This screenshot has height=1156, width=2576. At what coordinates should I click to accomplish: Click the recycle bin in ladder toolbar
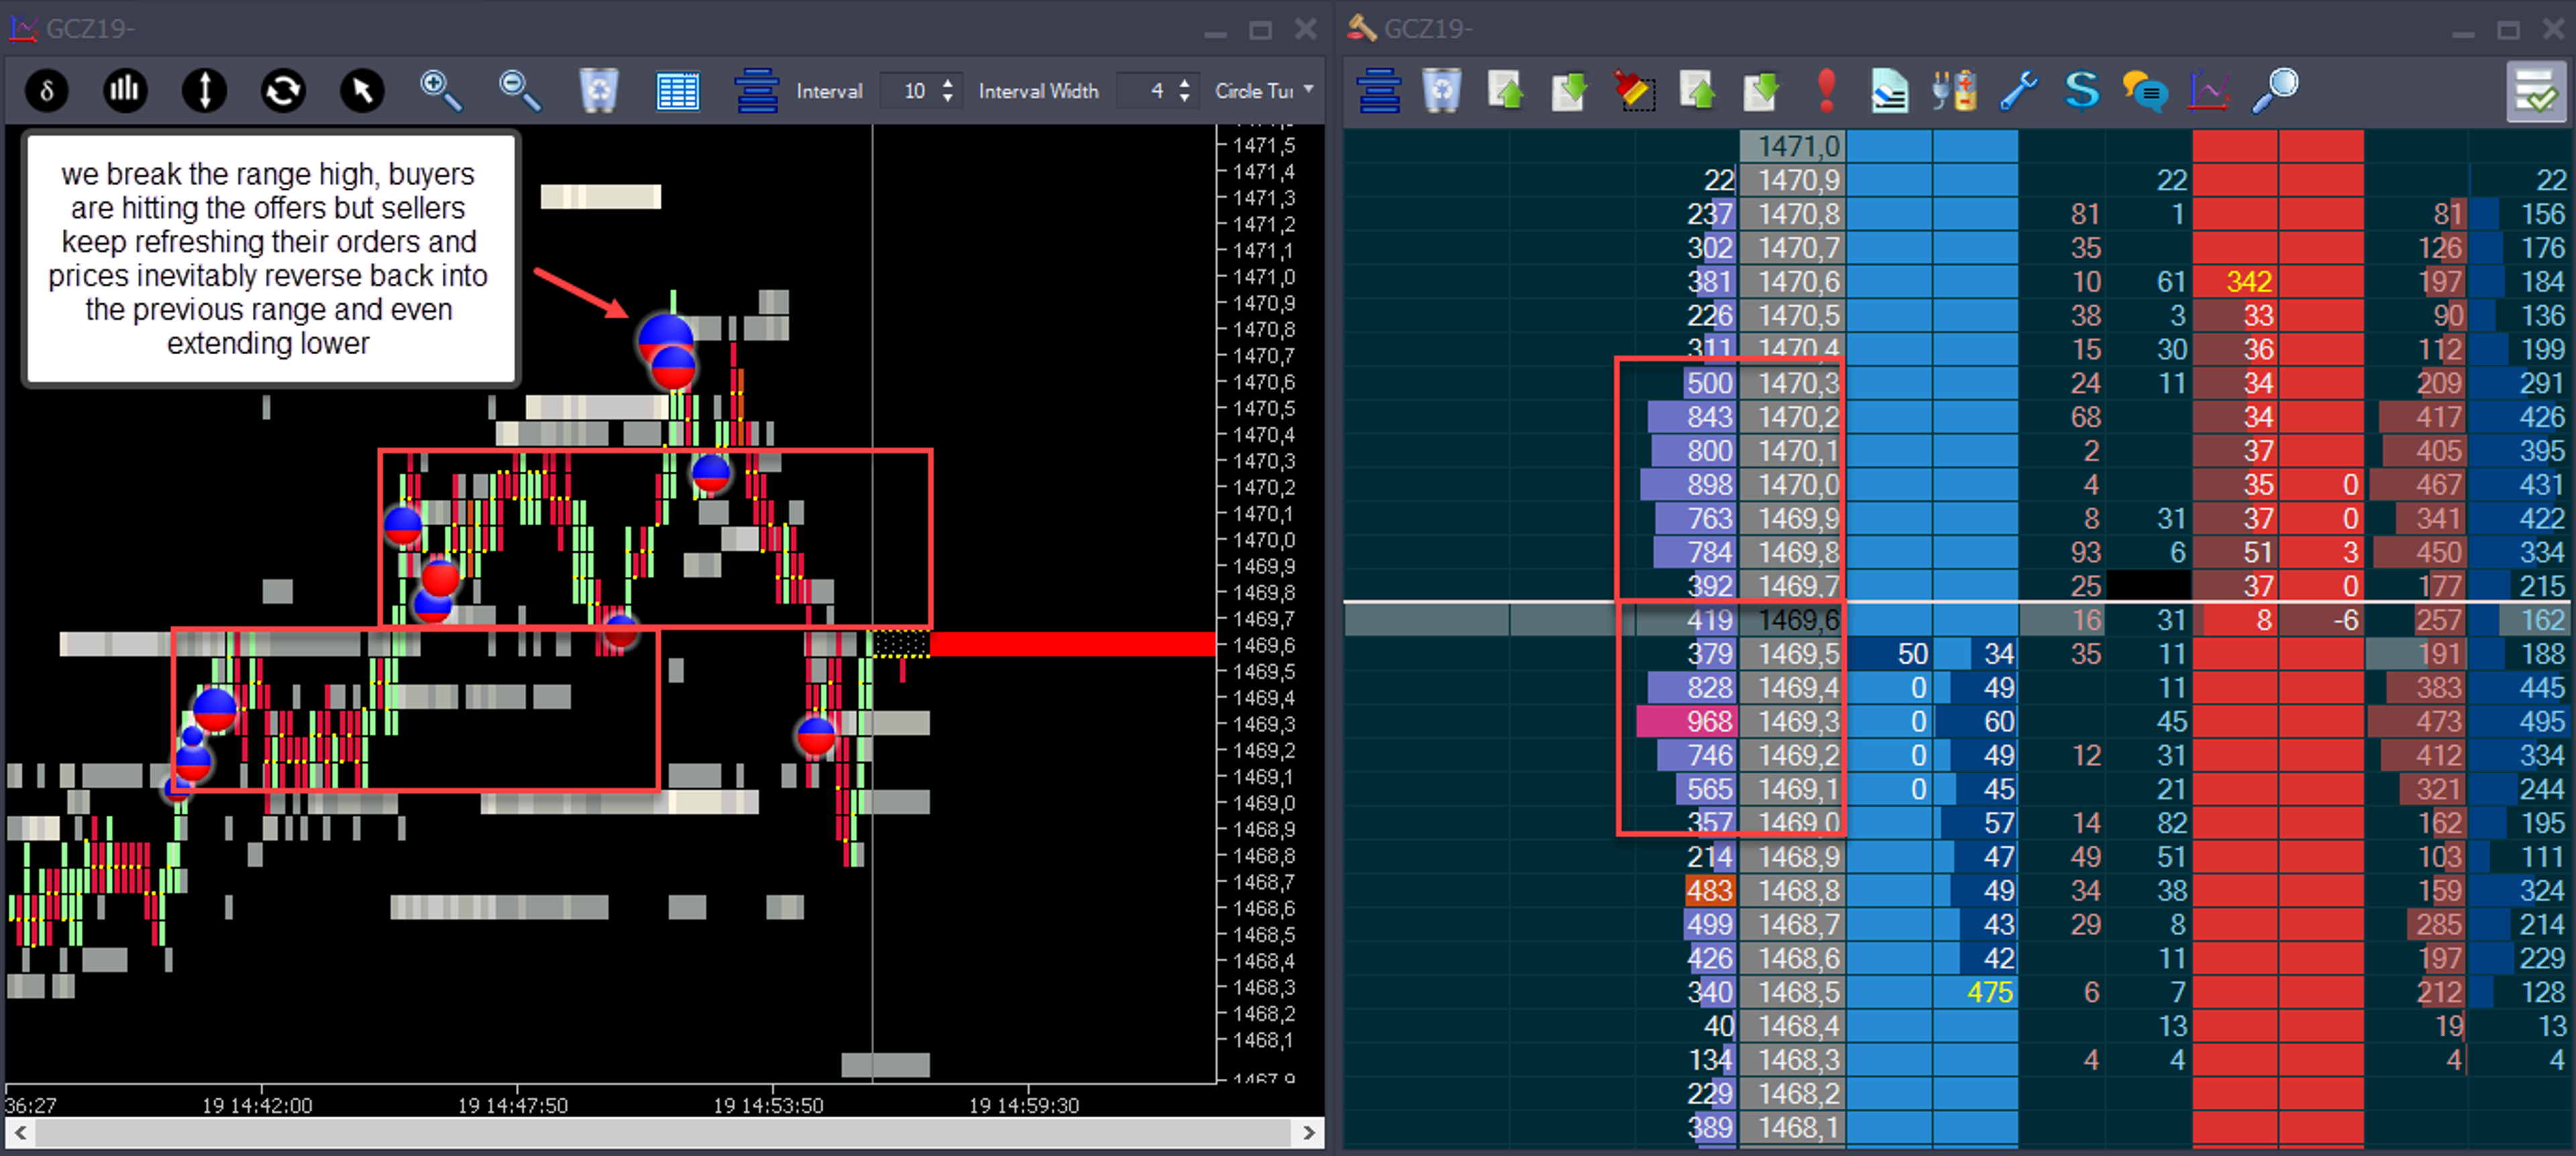1441,91
